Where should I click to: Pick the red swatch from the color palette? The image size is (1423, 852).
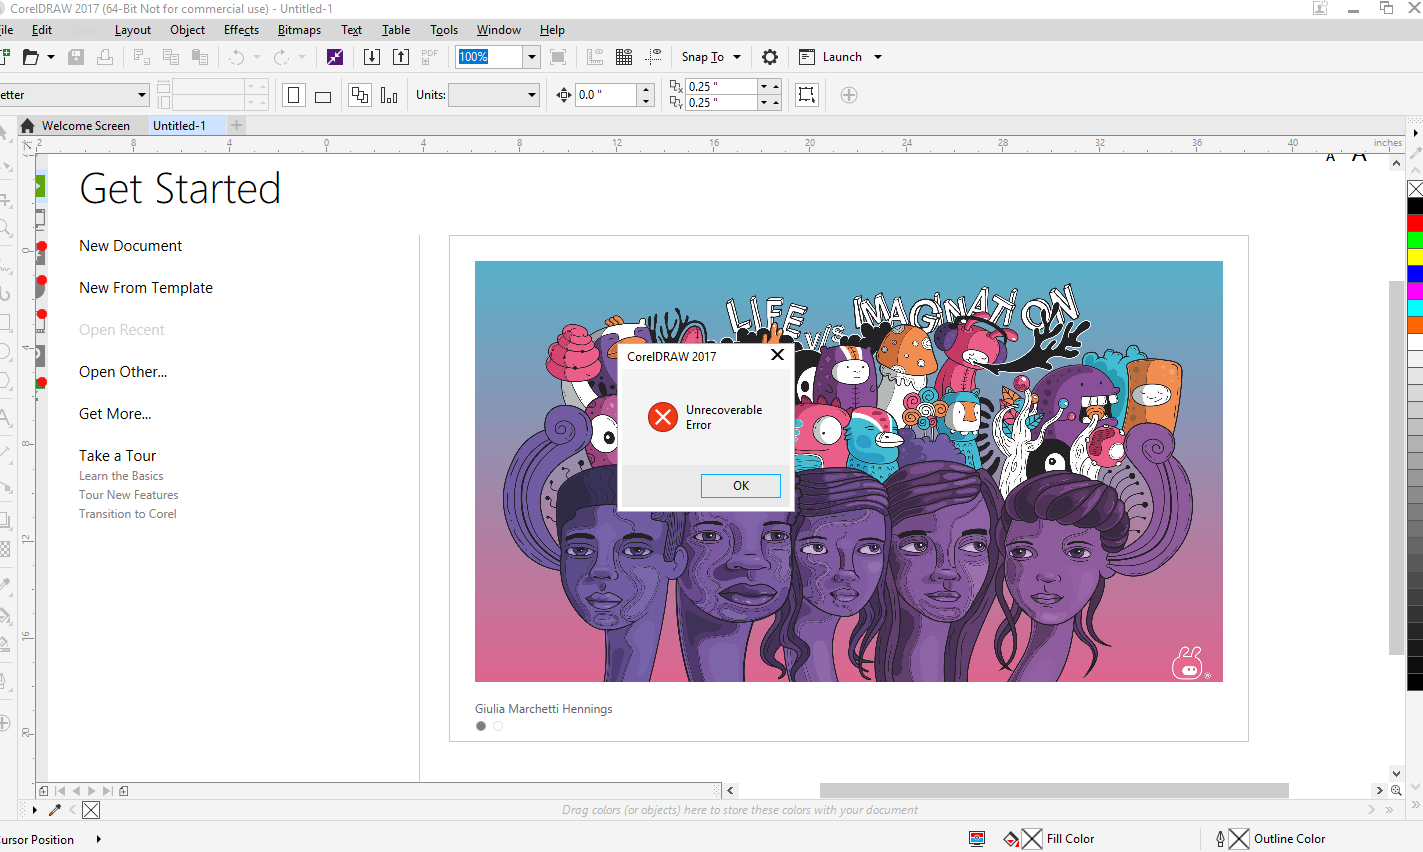pos(1416,221)
